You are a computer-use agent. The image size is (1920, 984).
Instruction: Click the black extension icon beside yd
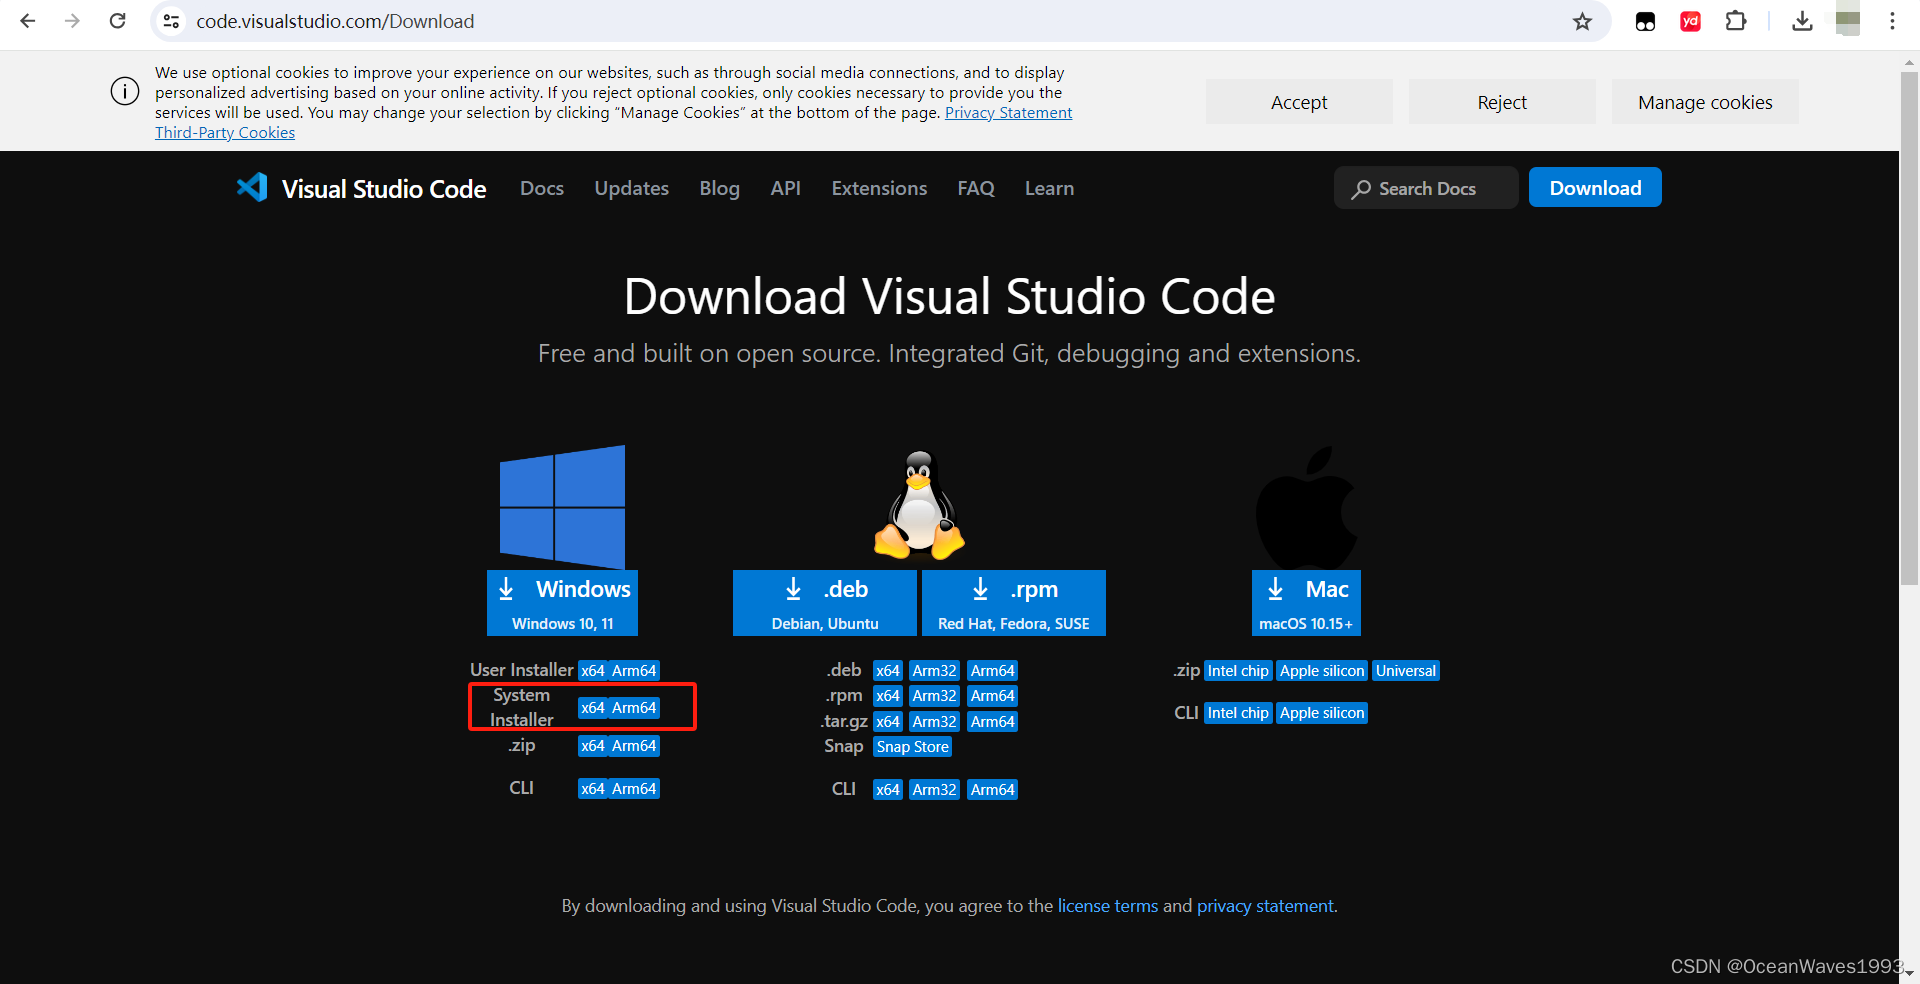pos(1645,21)
